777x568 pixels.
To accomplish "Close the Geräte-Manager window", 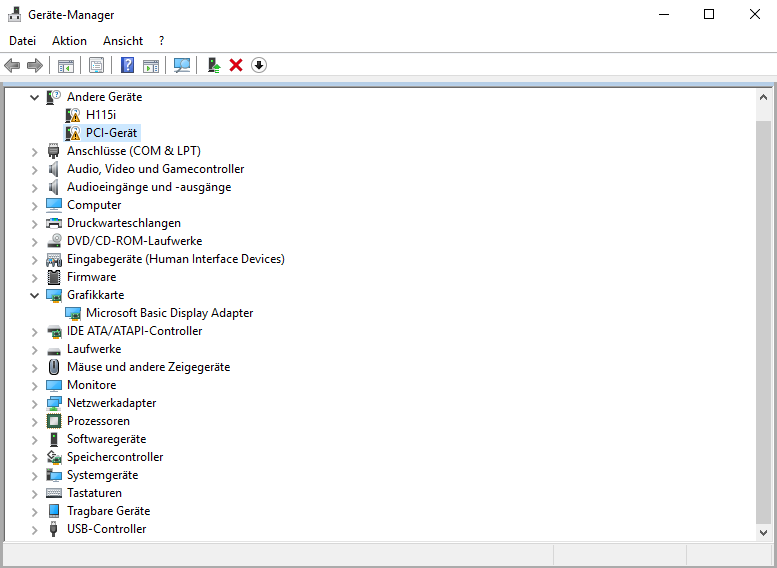I will (x=755, y=14).
